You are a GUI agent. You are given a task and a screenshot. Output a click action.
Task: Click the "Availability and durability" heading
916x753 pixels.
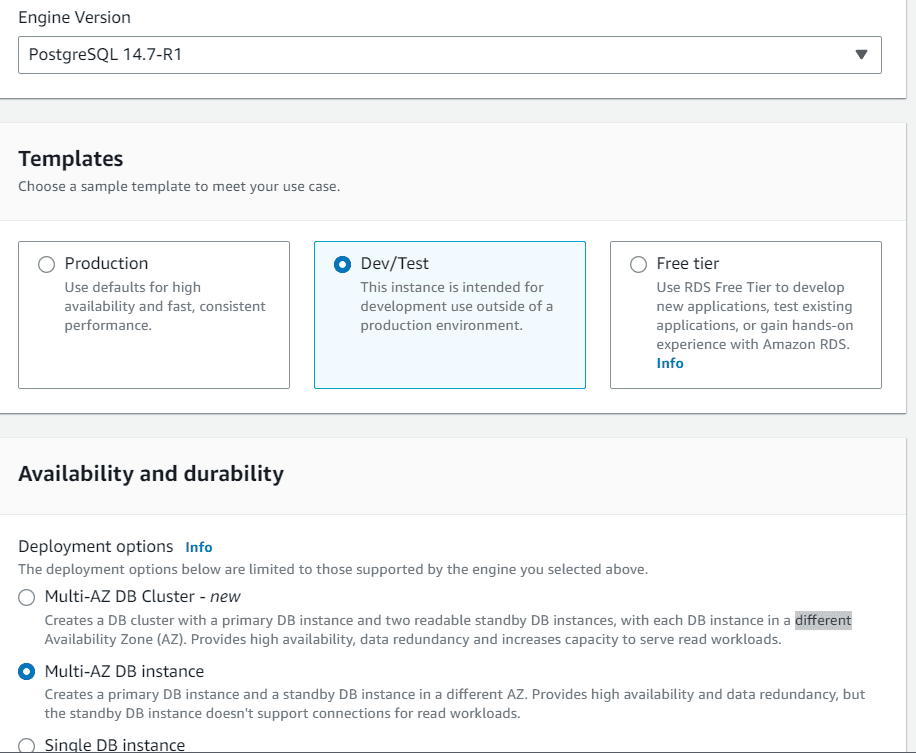coord(151,474)
